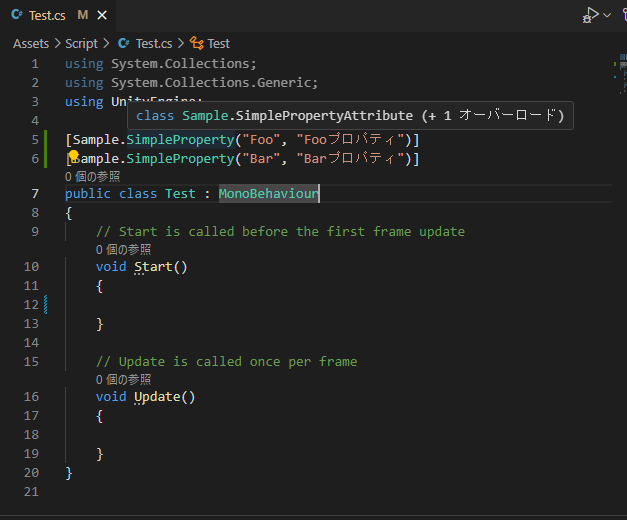Open the dropdown arrow next to the Run icon
The width and height of the screenshot is (627, 520).
pyautogui.click(x=607, y=15)
